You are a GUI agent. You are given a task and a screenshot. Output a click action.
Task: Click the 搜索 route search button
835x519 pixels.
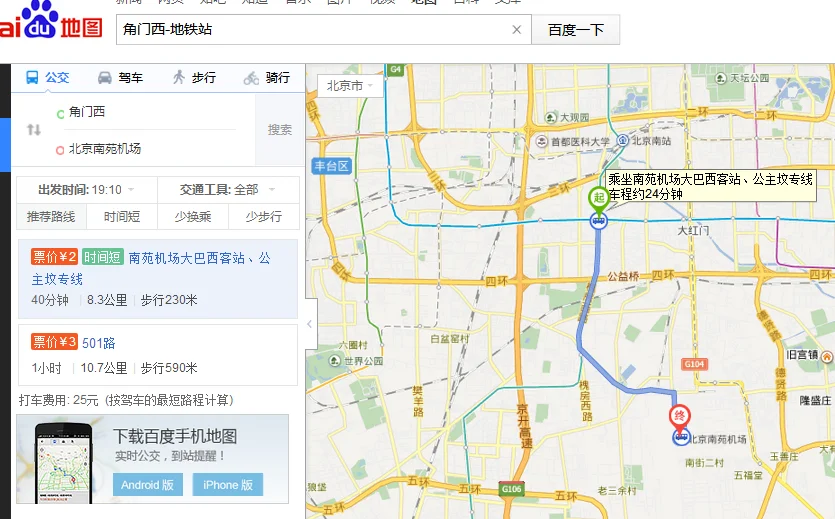point(280,129)
